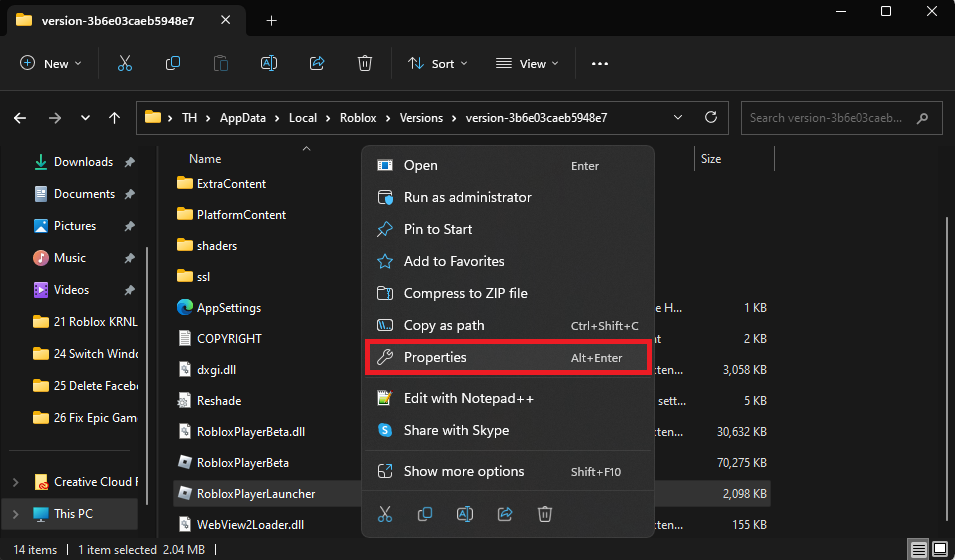The height and width of the screenshot is (560, 955).
Task: Click the Share icon in top toolbar
Action: coord(317,63)
